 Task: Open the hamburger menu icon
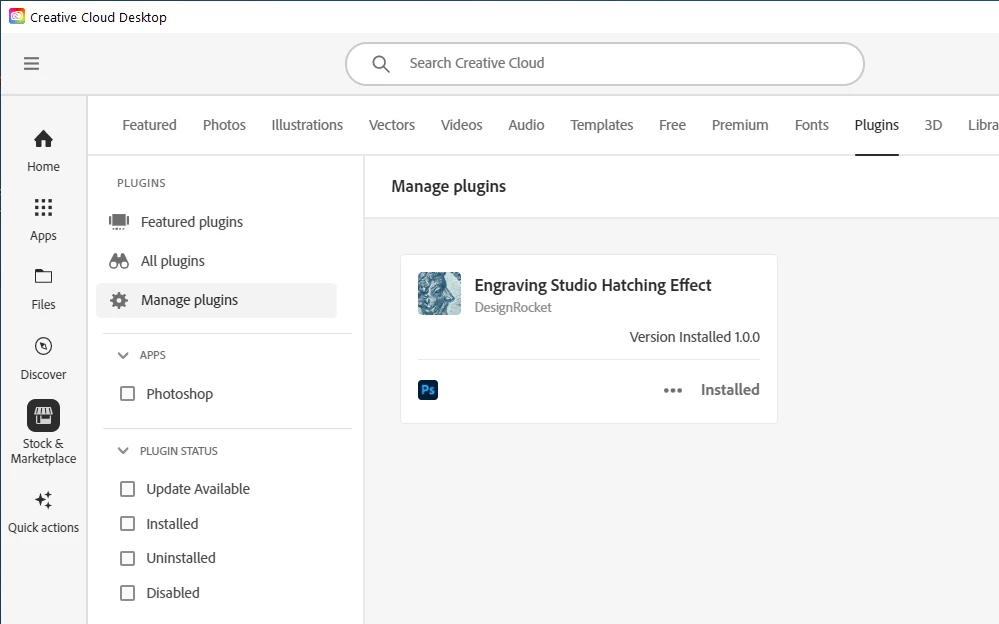(32, 64)
